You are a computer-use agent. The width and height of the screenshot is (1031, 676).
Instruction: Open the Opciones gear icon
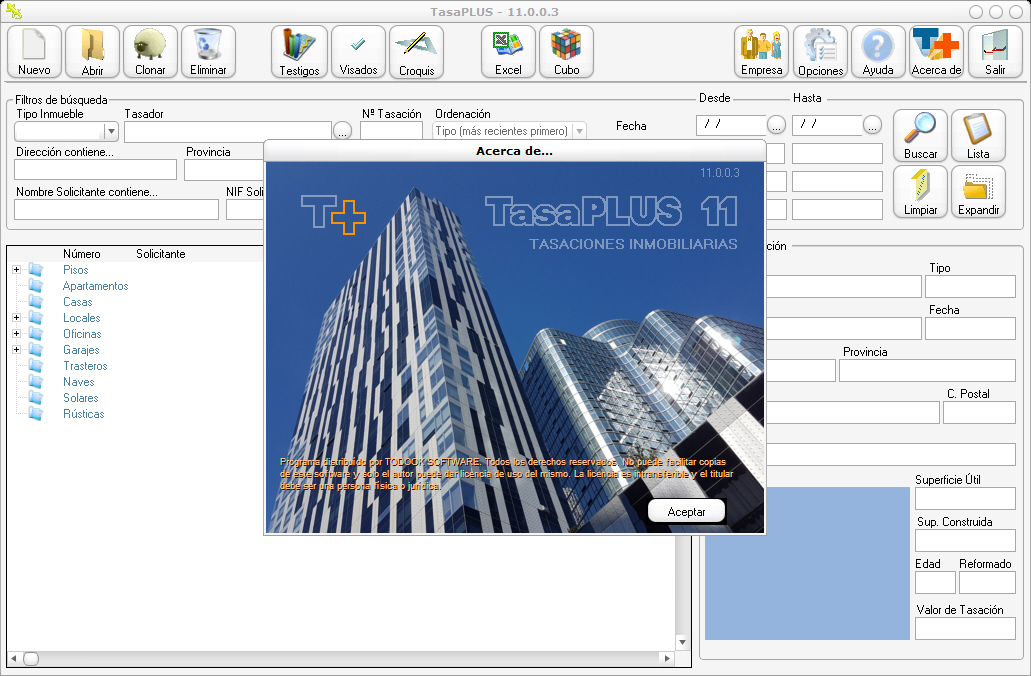tap(820, 52)
